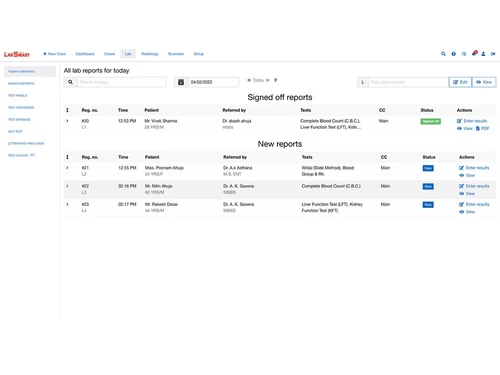Viewport: 500px width, 375px height.
Task: Enter results for Poonam Ahuja
Action: [474, 168]
